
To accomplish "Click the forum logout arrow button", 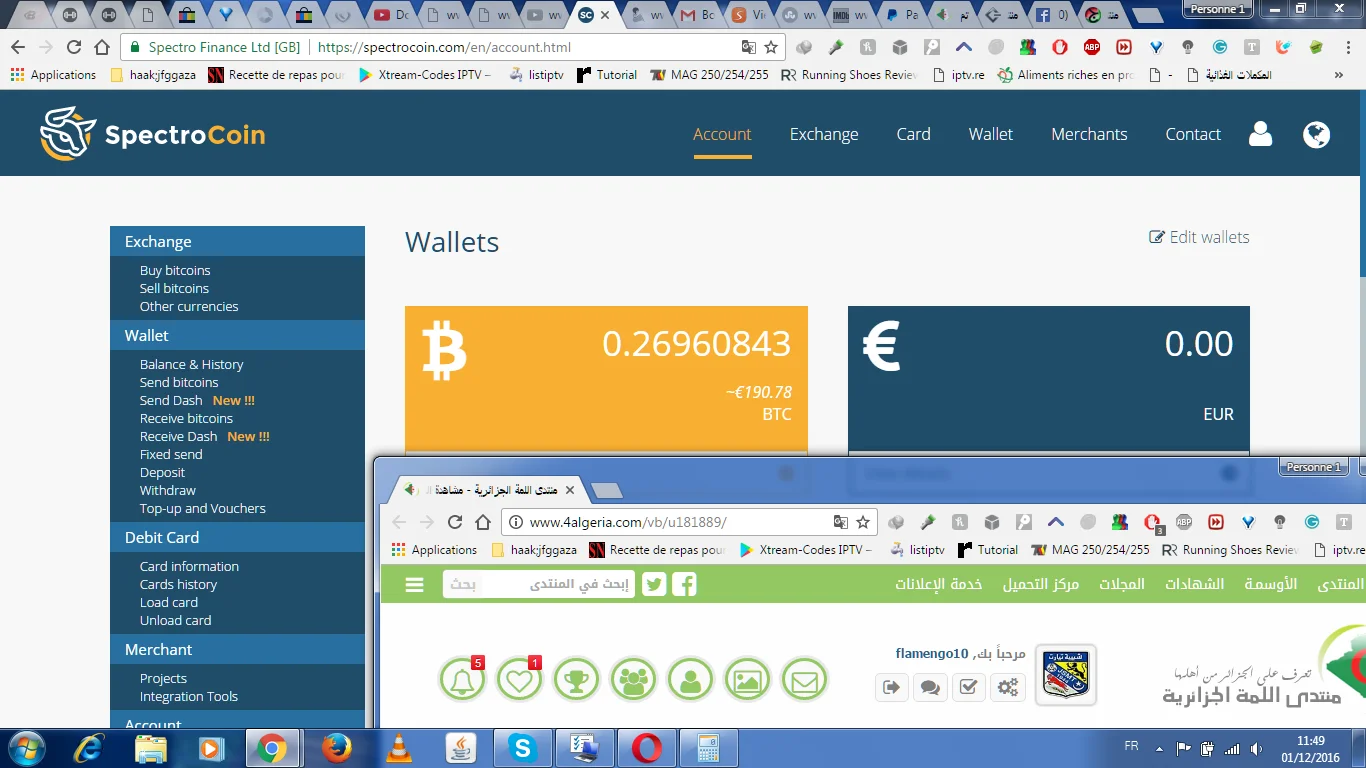I will (x=891, y=687).
